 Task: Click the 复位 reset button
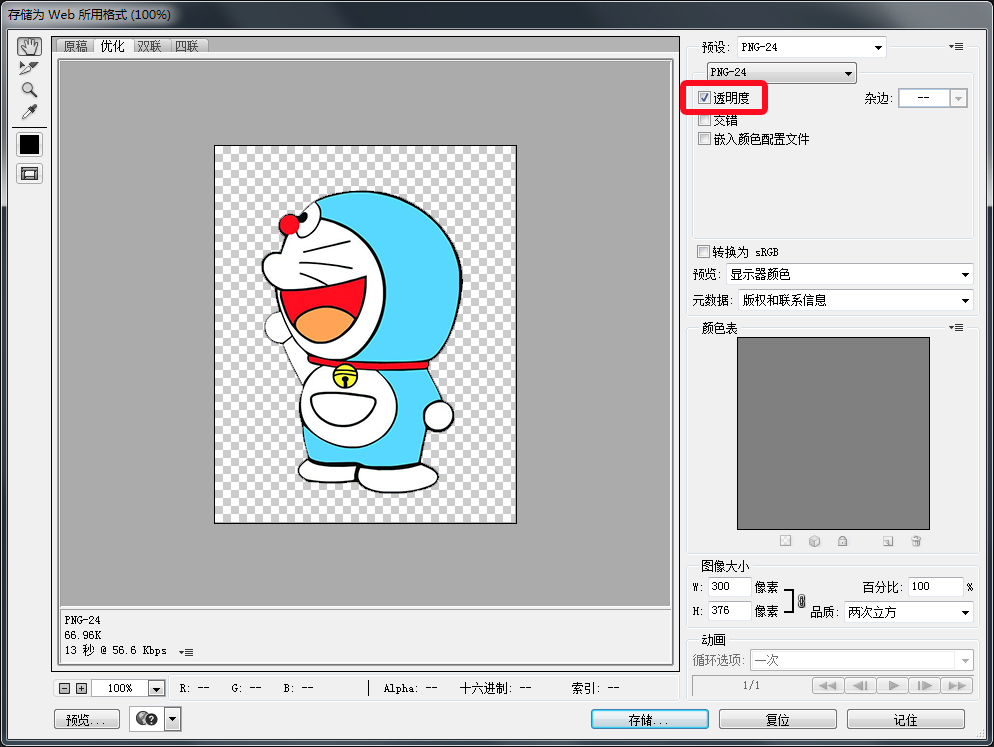(x=778, y=719)
